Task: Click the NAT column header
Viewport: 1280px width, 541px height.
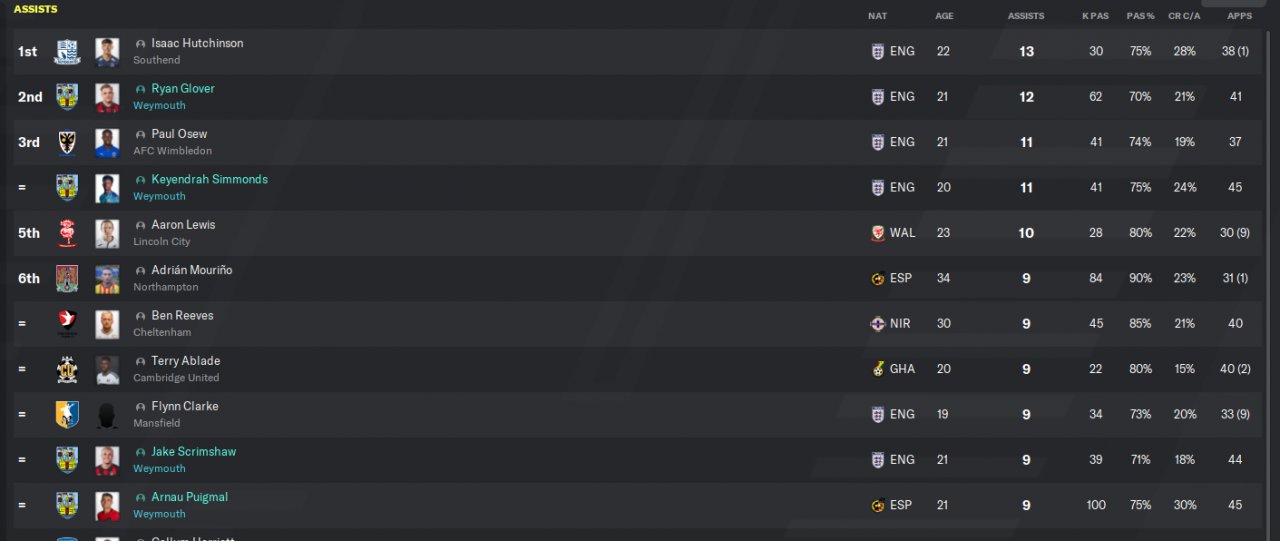Action: [877, 16]
